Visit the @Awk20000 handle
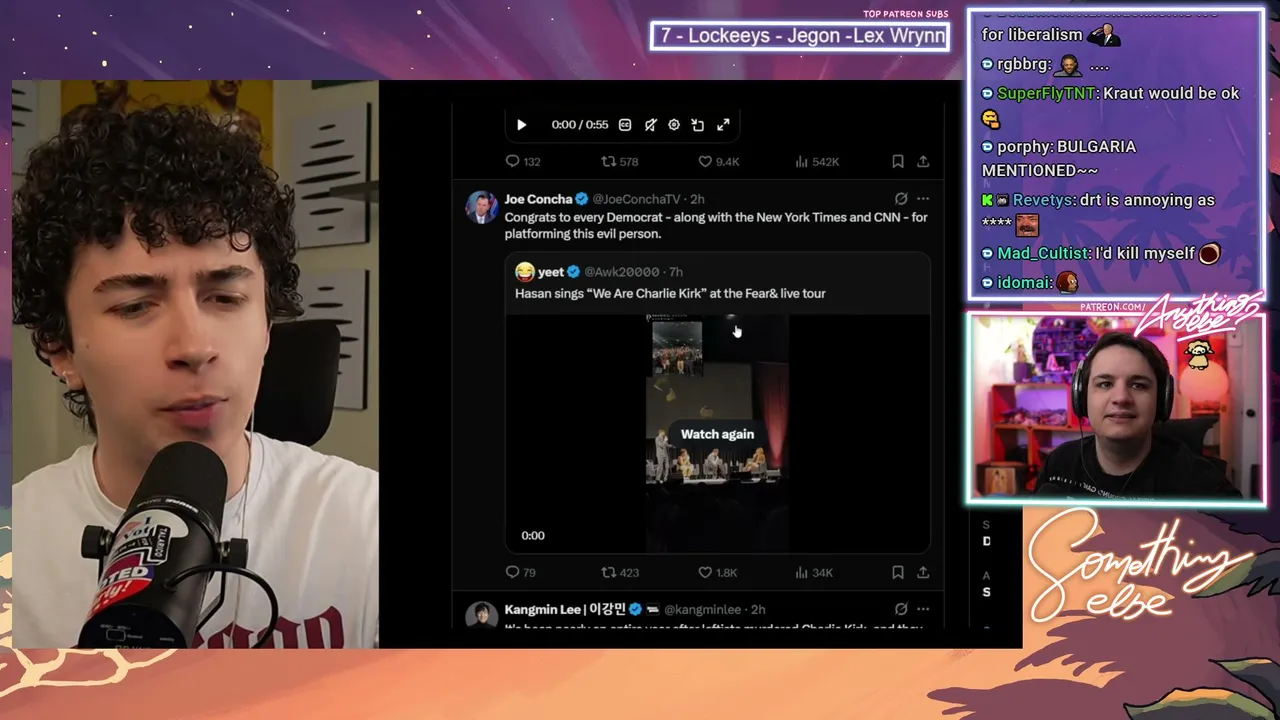The image size is (1280, 720). [622, 272]
